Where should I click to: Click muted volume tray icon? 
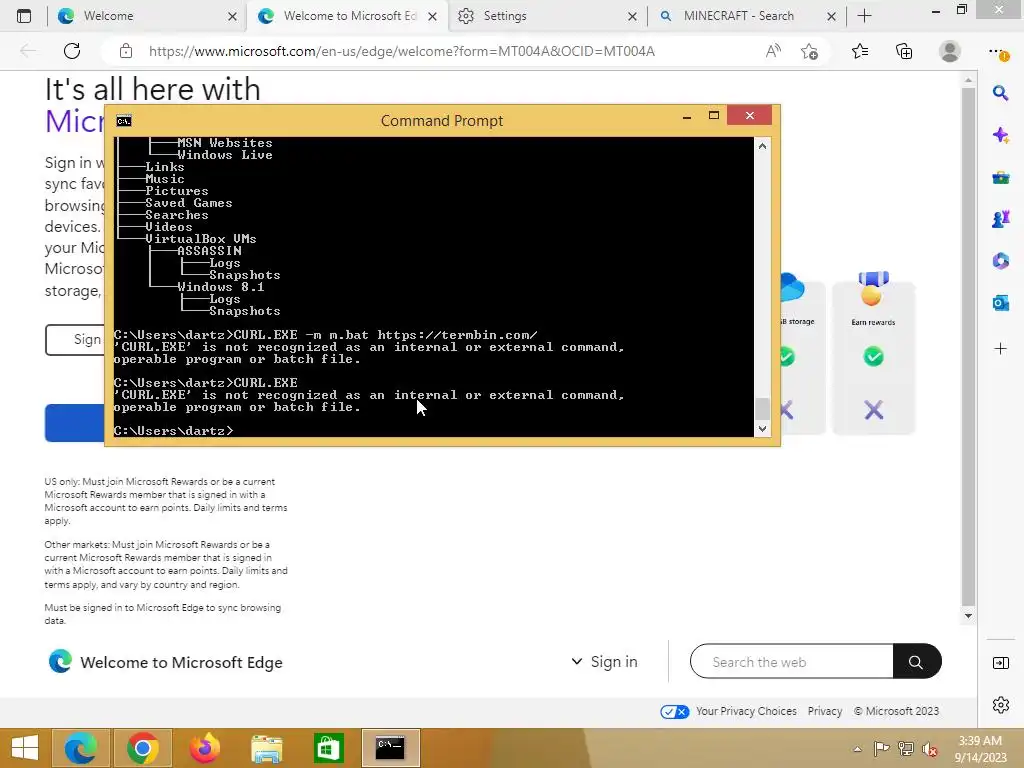929,748
